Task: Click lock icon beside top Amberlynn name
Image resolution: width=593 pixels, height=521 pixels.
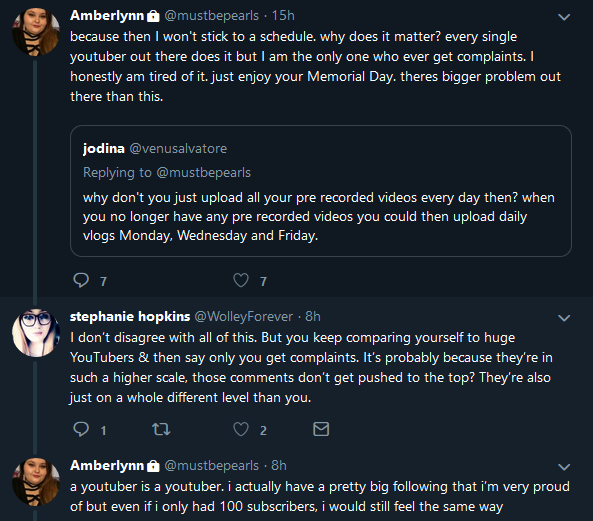Action: pyautogui.click(x=153, y=16)
